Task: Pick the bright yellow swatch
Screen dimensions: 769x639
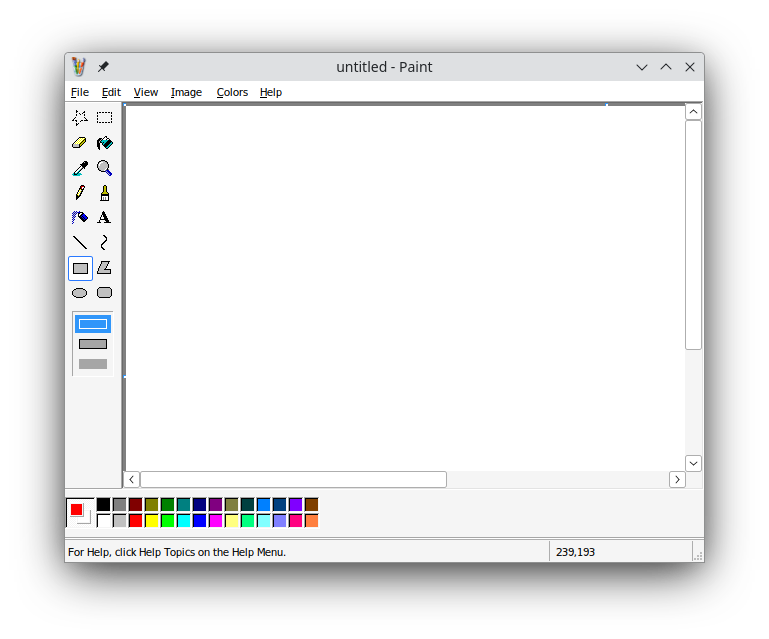Action: pyautogui.click(x=152, y=520)
